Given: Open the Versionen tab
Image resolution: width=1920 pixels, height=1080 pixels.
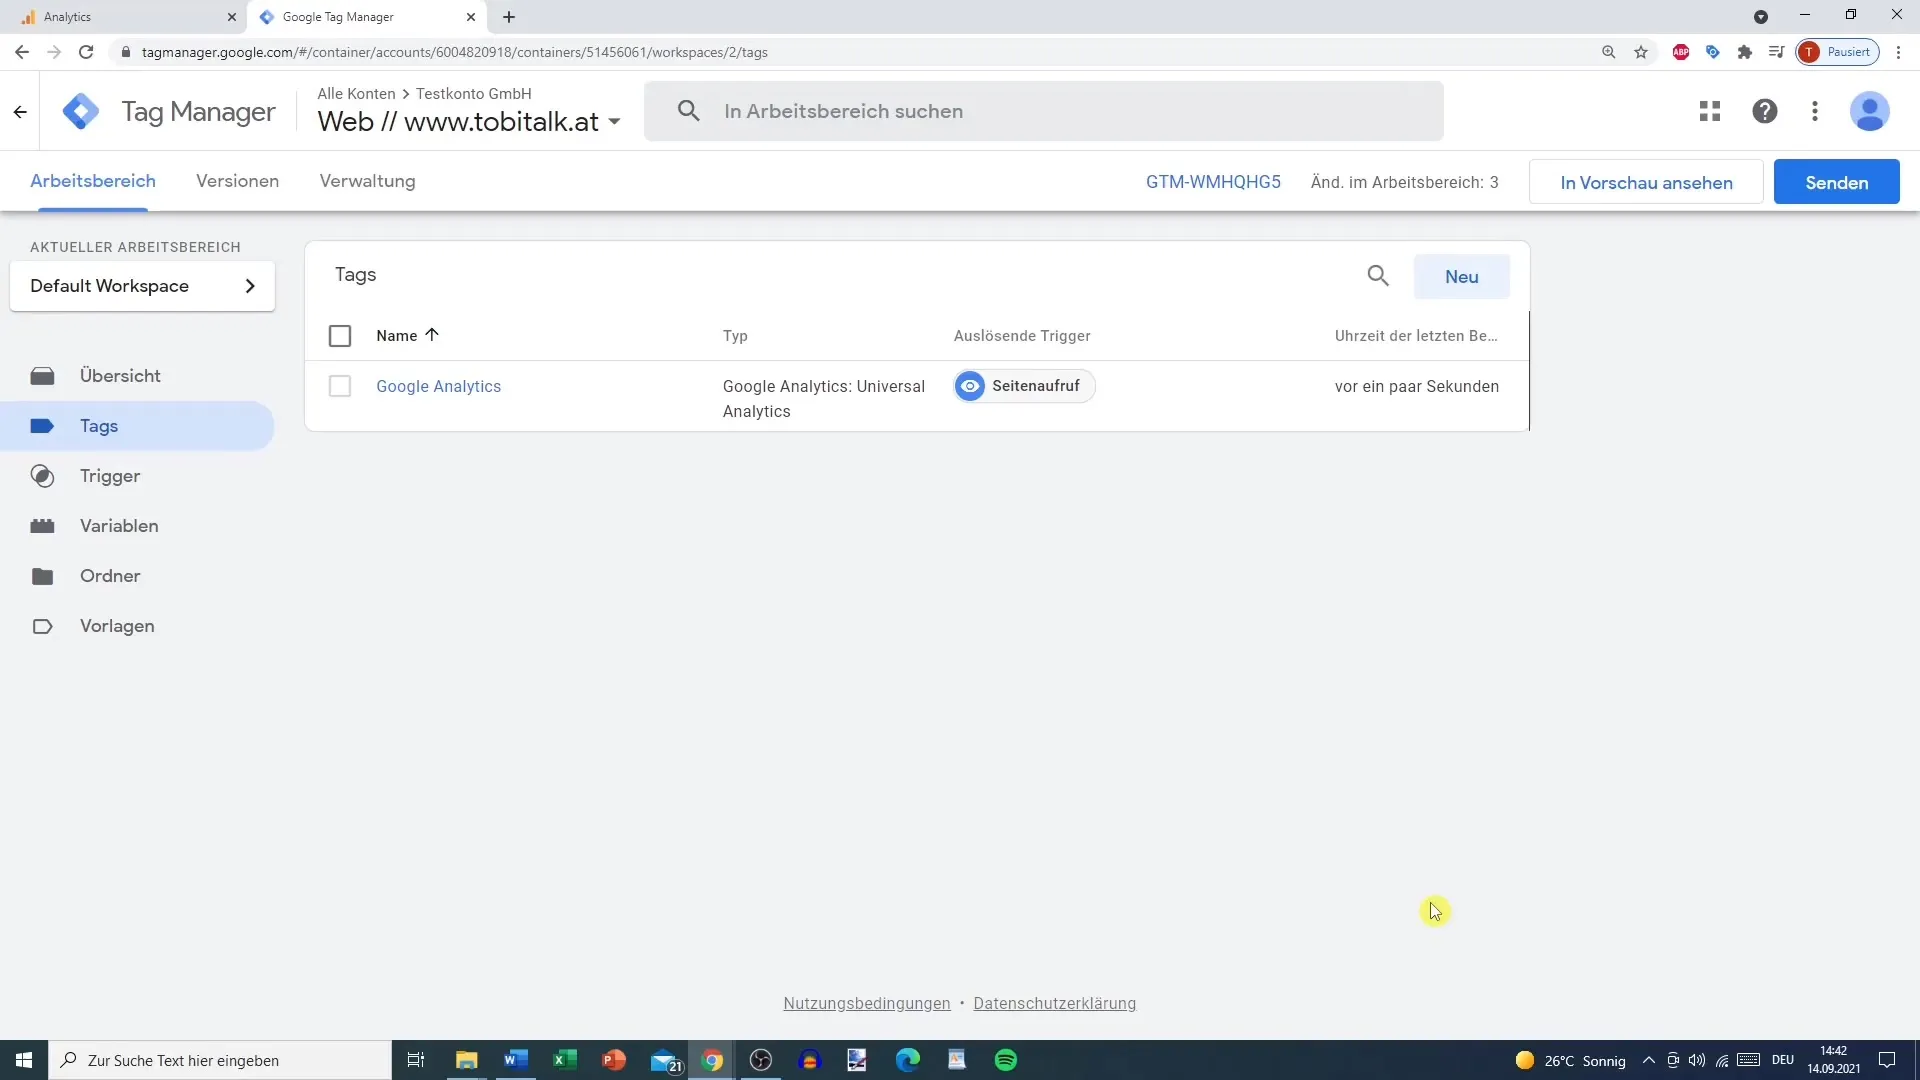Looking at the screenshot, I should (237, 181).
